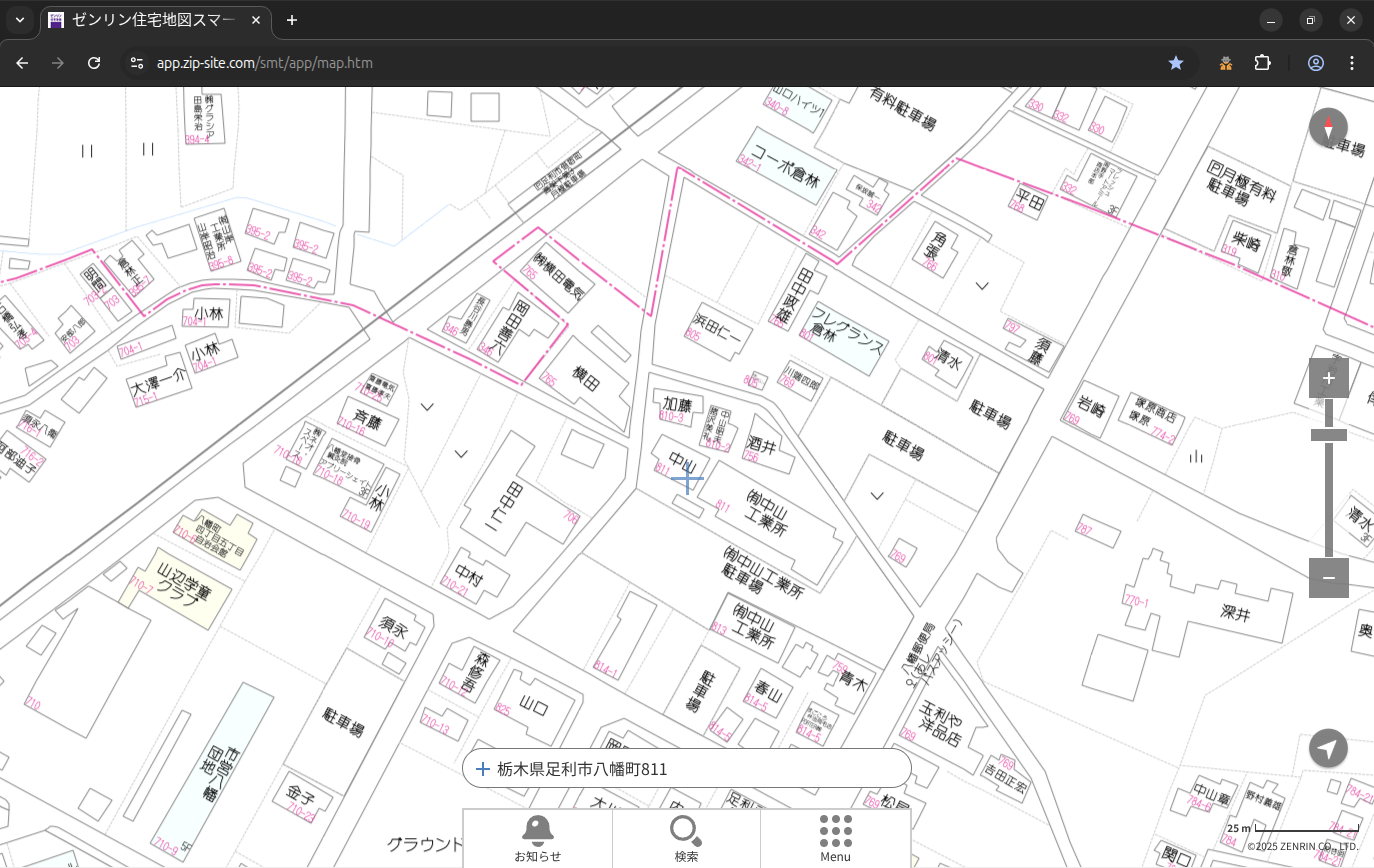Open the Chrome profile avatar menu

(x=1316, y=63)
